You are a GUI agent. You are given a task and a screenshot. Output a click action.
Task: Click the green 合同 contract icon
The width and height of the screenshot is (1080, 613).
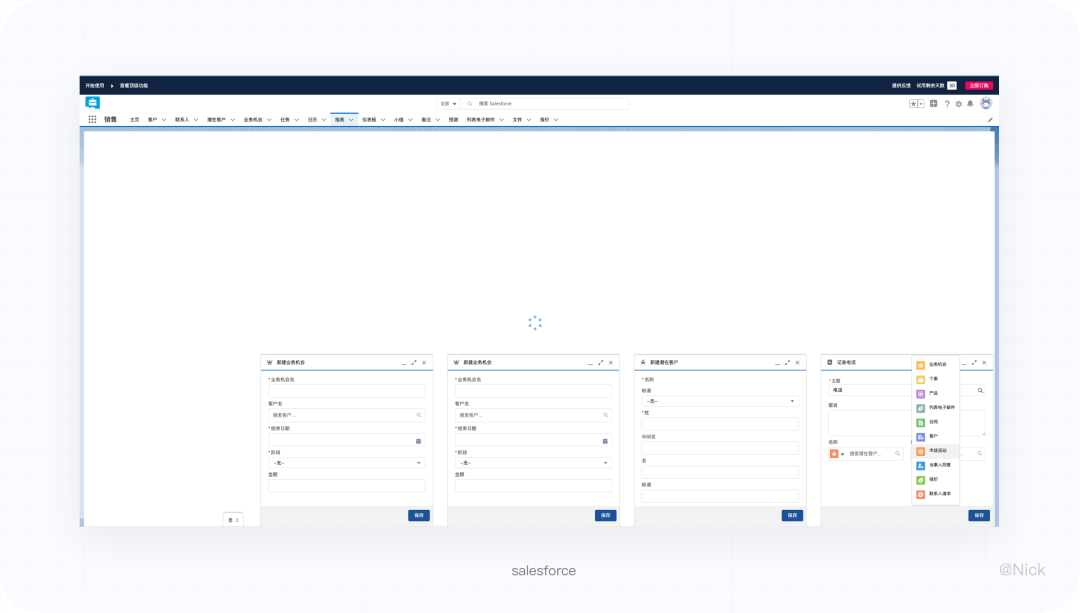click(920, 422)
